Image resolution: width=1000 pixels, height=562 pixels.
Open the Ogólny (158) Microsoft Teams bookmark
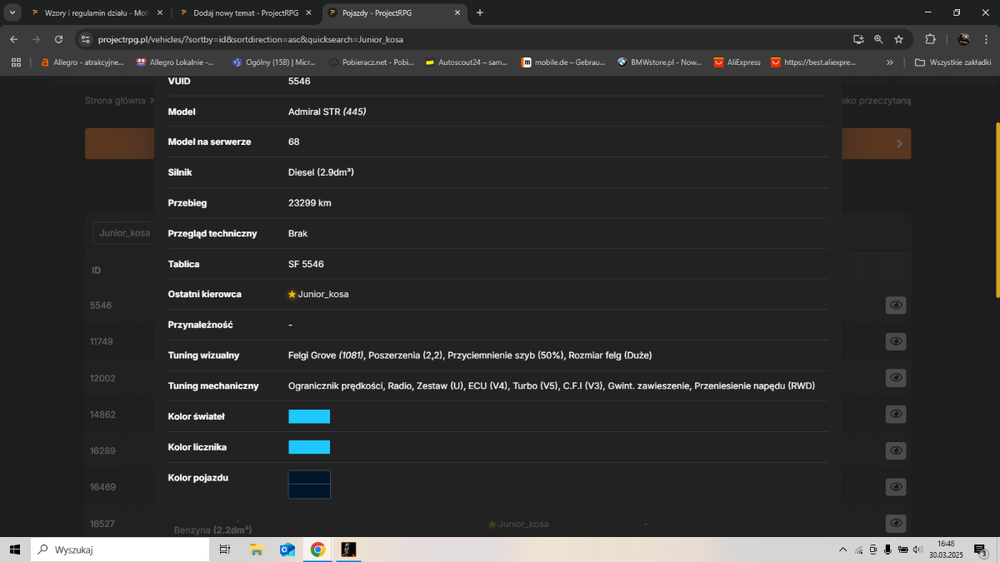[x=274, y=63]
